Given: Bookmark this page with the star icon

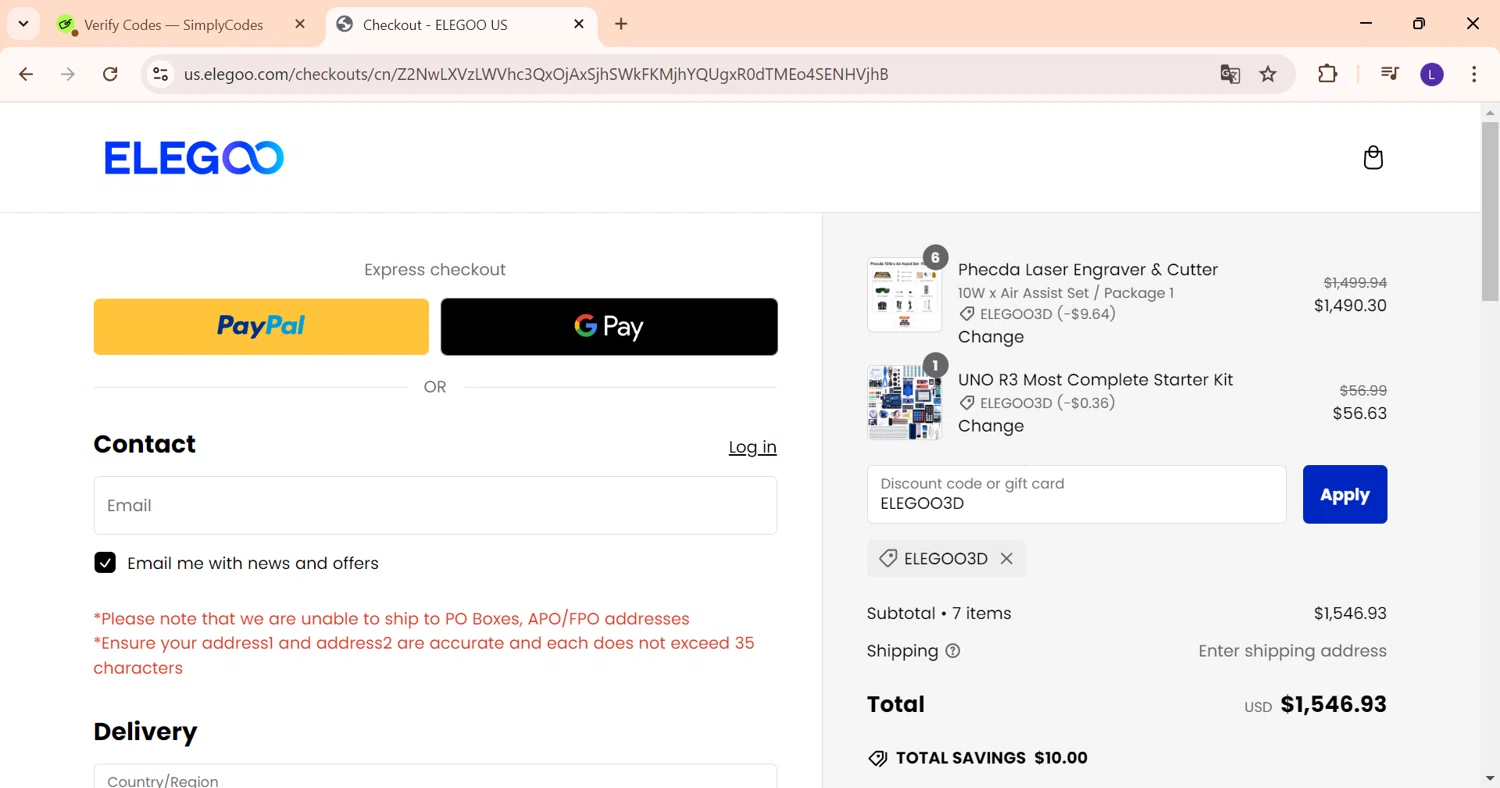Looking at the screenshot, I should (x=1268, y=74).
